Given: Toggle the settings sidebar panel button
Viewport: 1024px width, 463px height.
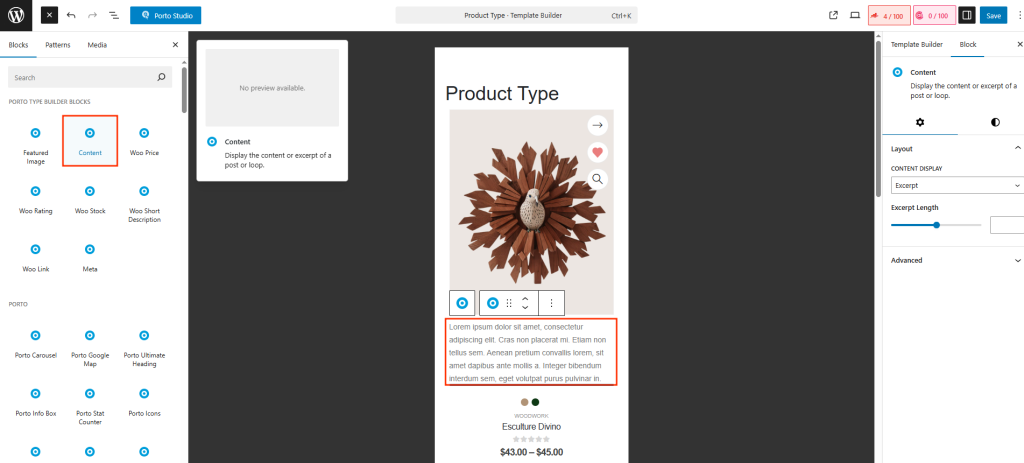Looking at the screenshot, I should pos(966,15).
